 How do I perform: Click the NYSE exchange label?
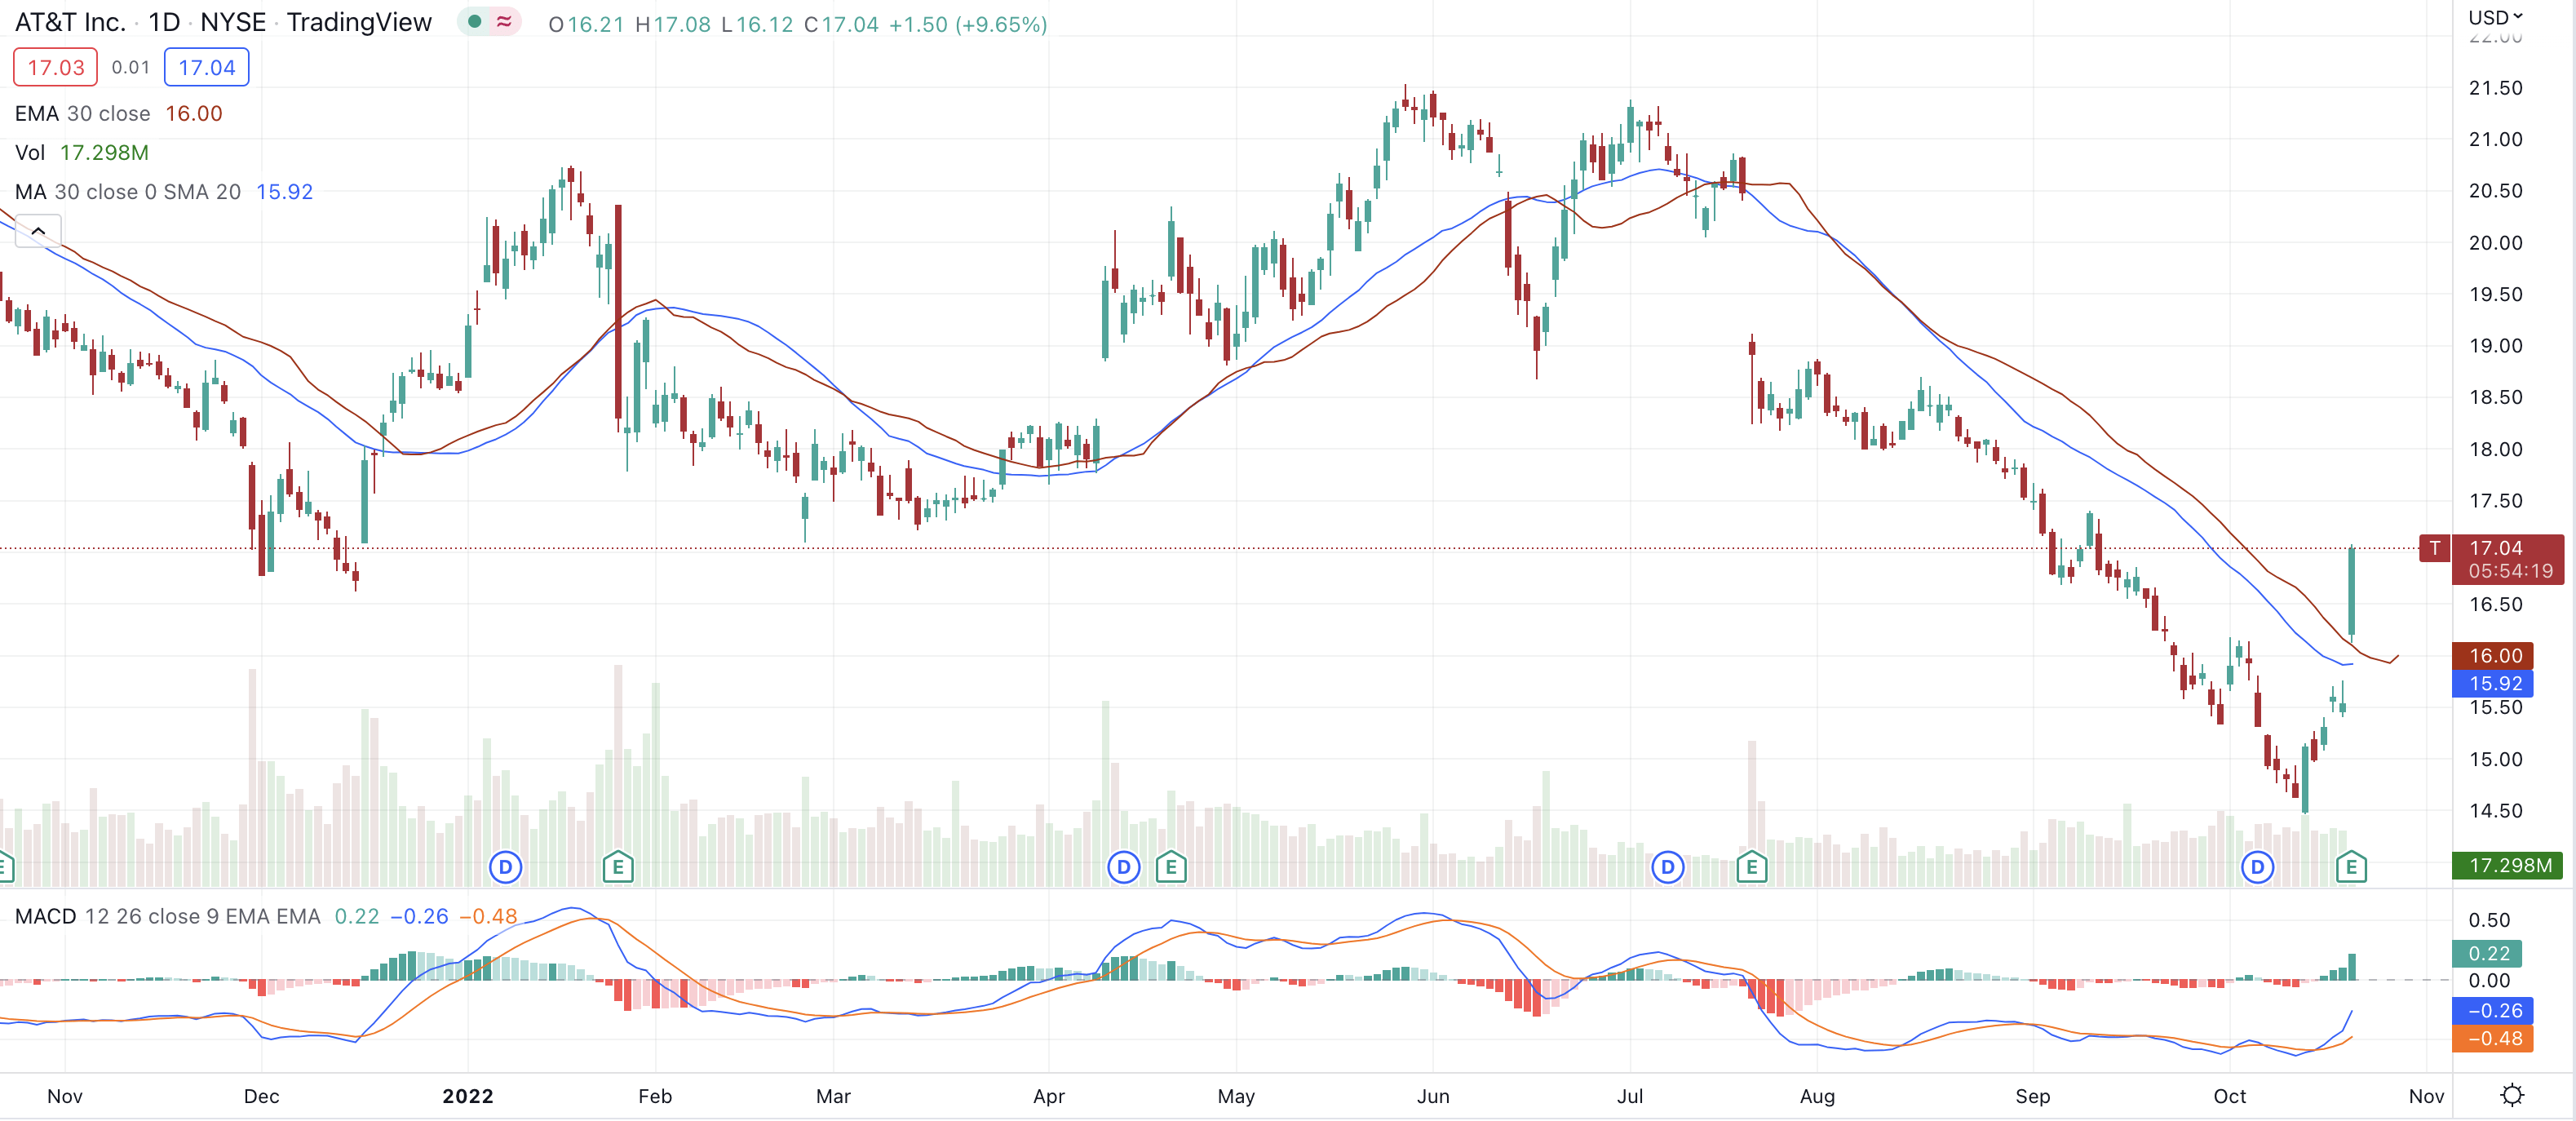pyautogui.click(x=233, y=22)
